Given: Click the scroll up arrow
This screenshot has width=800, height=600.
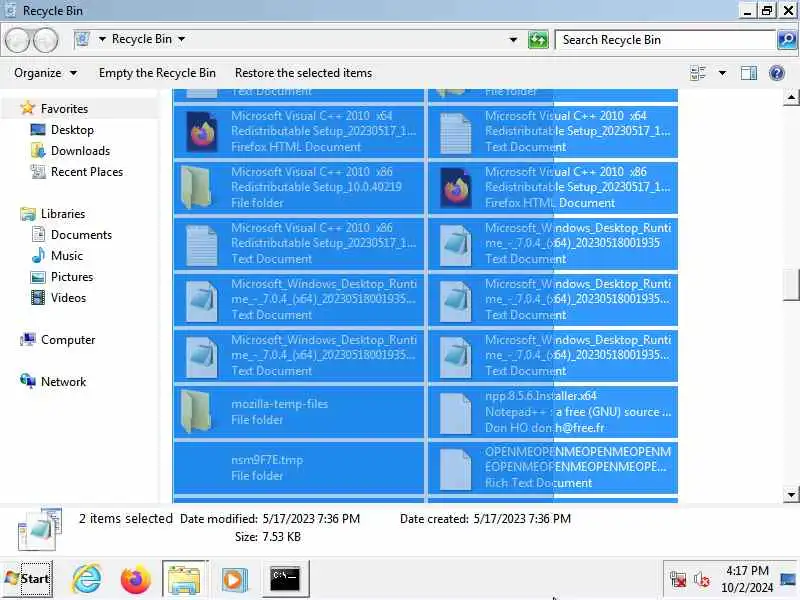Looking at the screenshot, I should pos(791,97).
